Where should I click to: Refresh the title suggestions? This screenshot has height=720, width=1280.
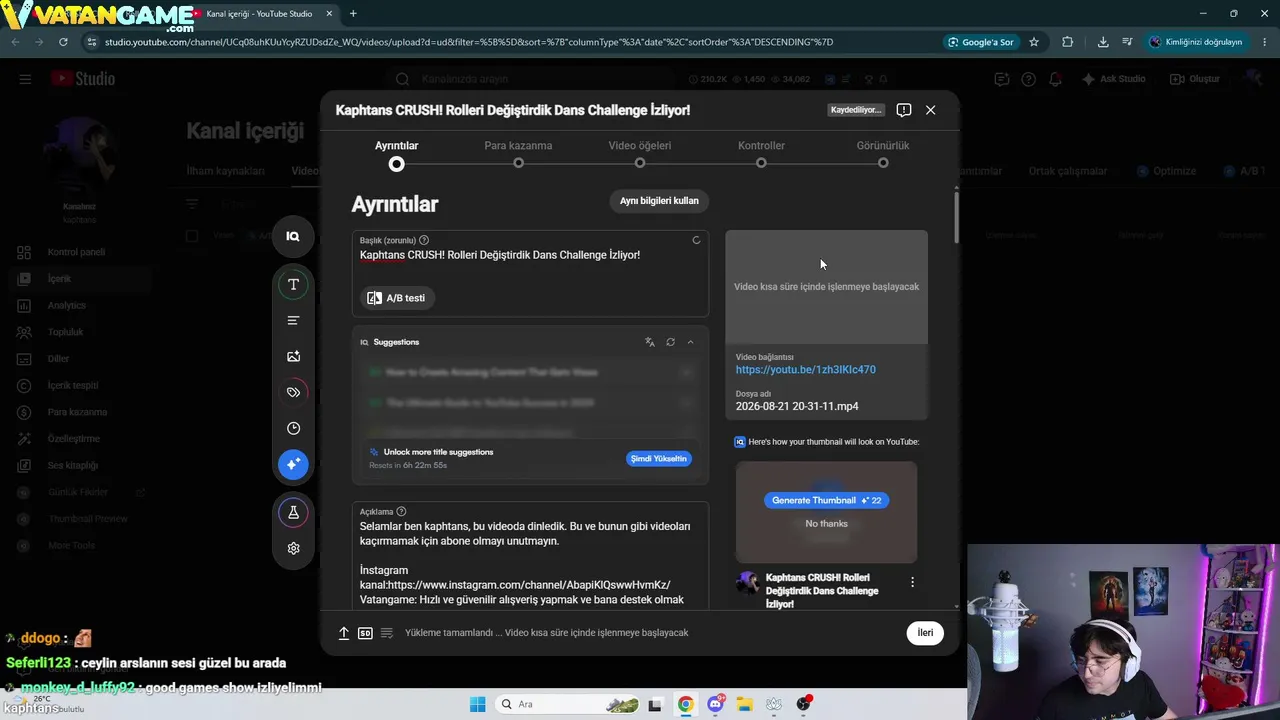(x=670, y=342)
